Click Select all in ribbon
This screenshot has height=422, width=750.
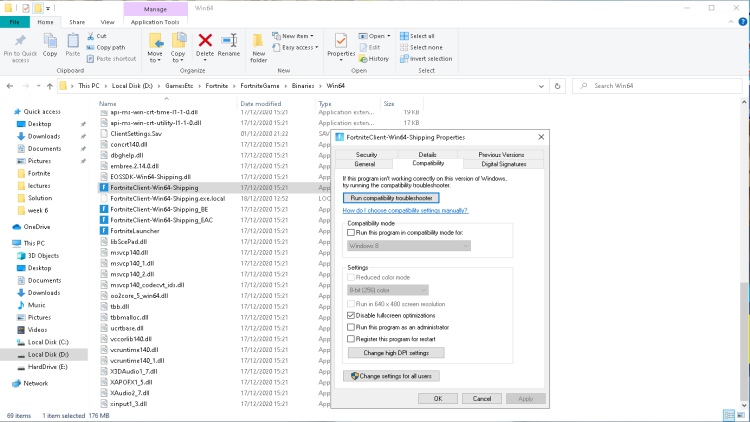tap(417, 36)
